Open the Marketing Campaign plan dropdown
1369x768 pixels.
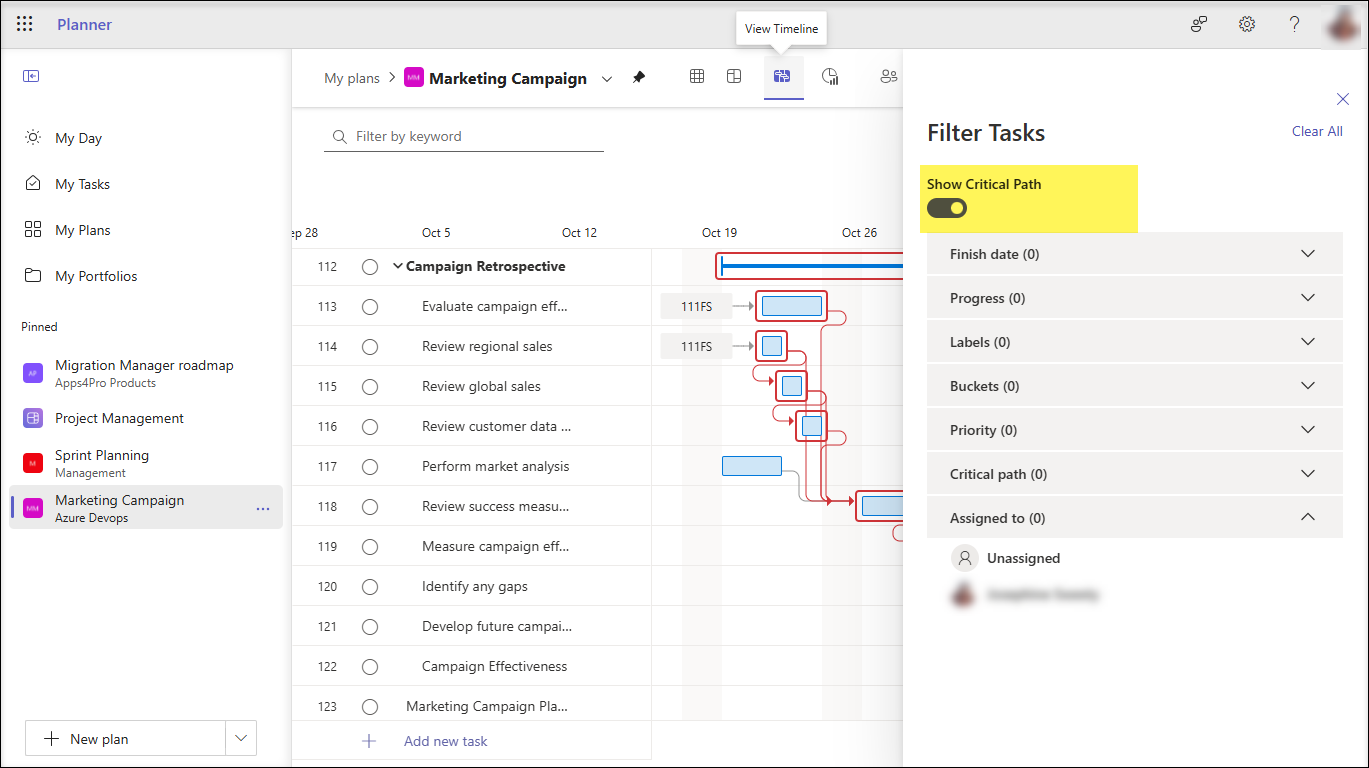click(607, 77)
